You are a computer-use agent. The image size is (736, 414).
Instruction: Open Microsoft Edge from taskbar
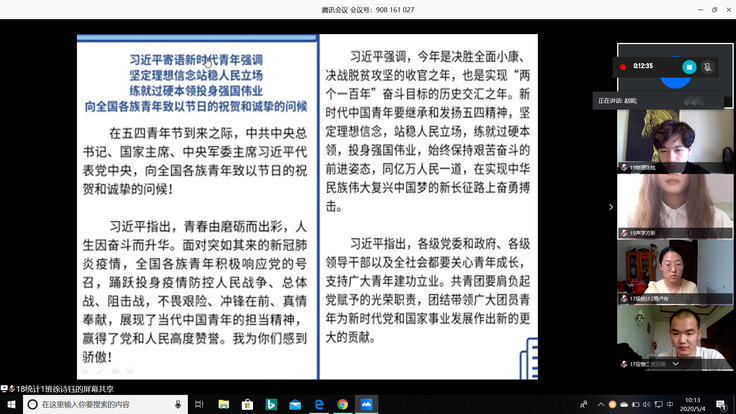(318, 405)
